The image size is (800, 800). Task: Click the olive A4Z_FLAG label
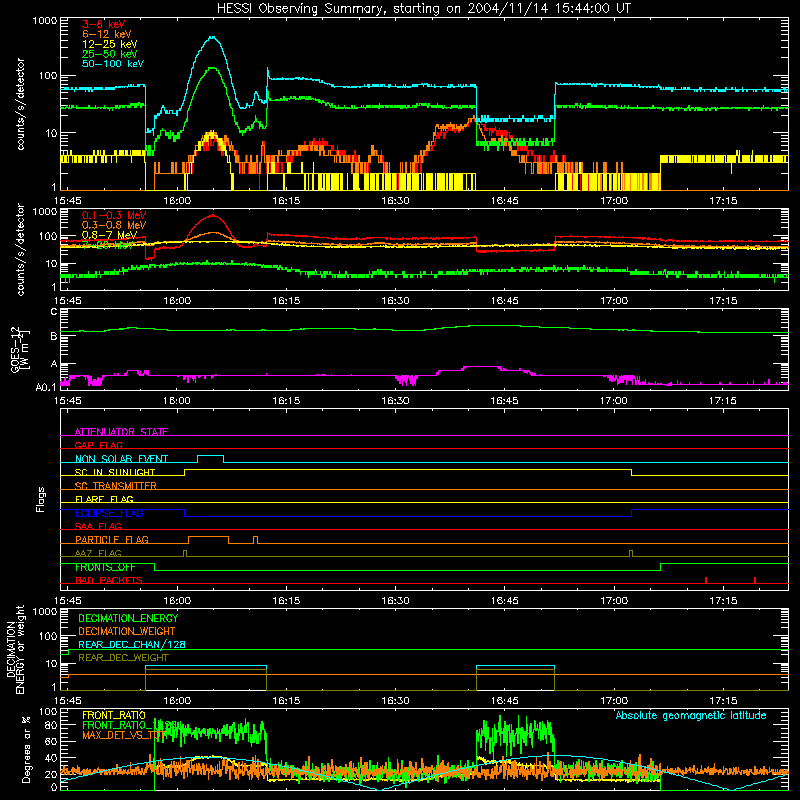coord(98,553)
